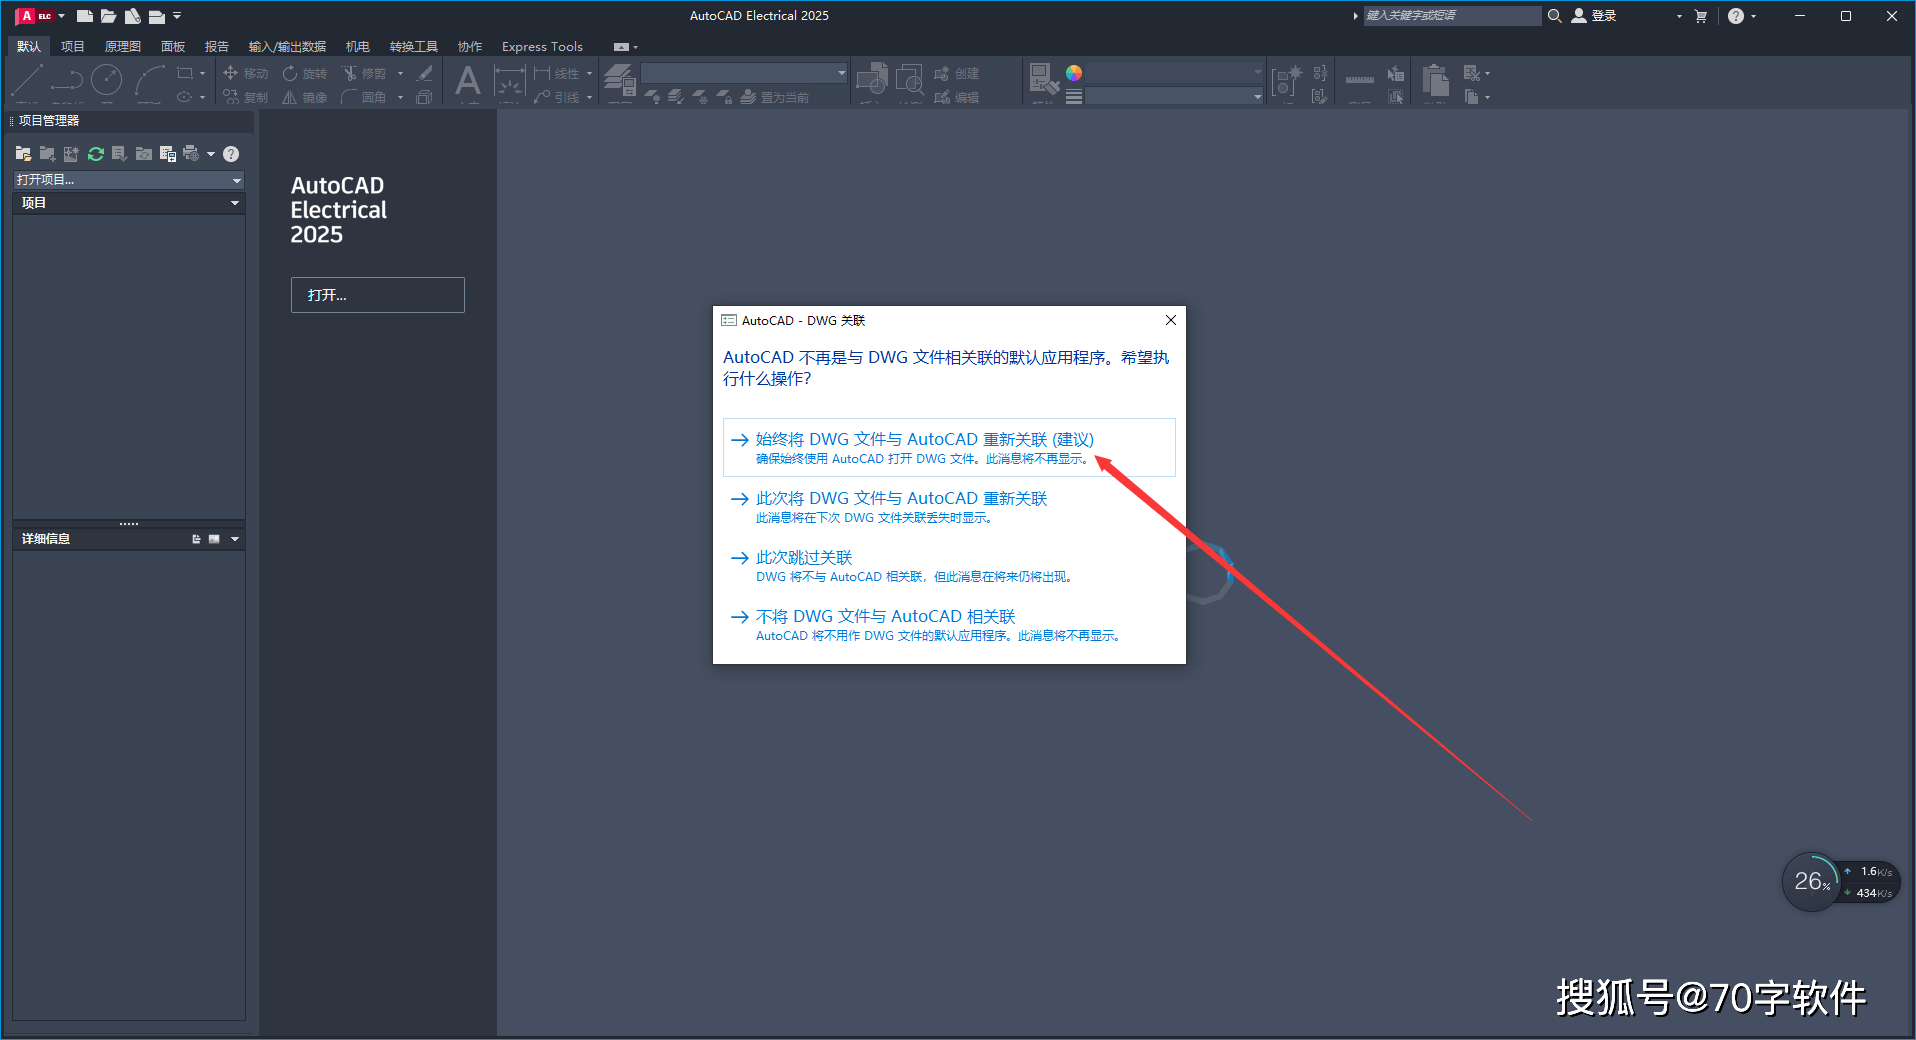Click the keyword search input field

1452,16
